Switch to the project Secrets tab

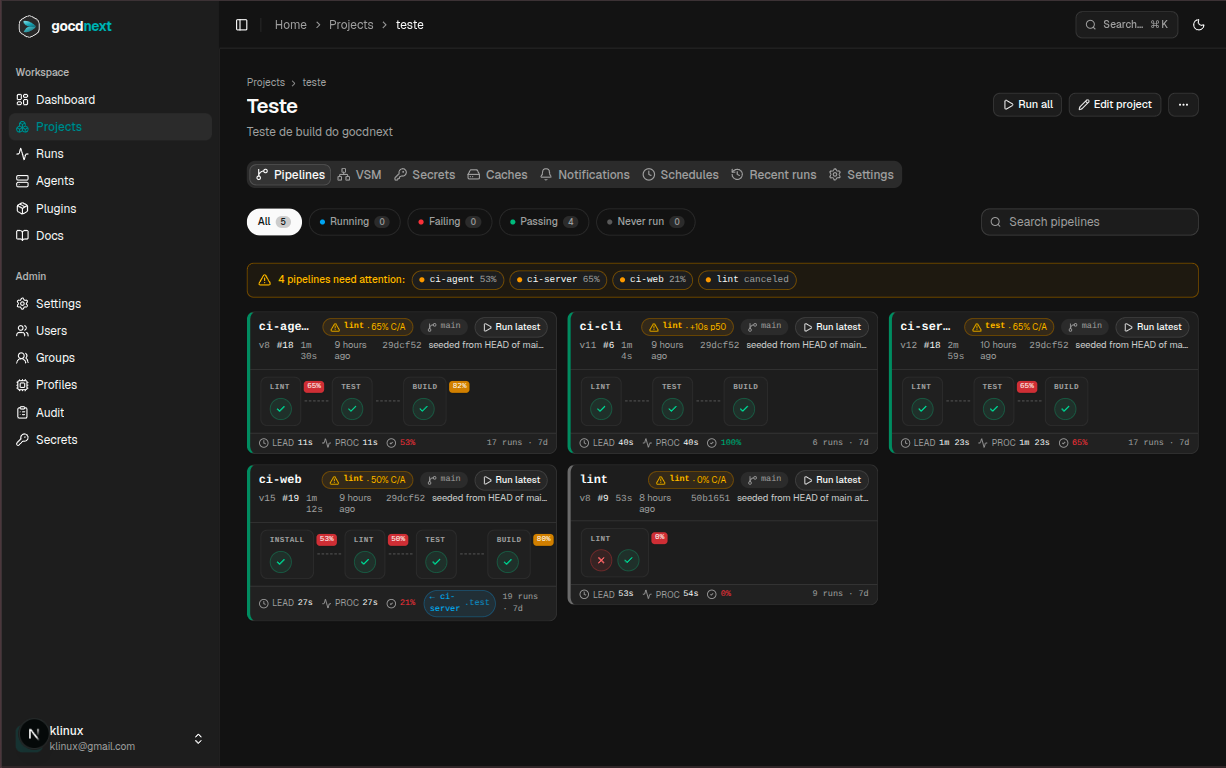point(424,175)
